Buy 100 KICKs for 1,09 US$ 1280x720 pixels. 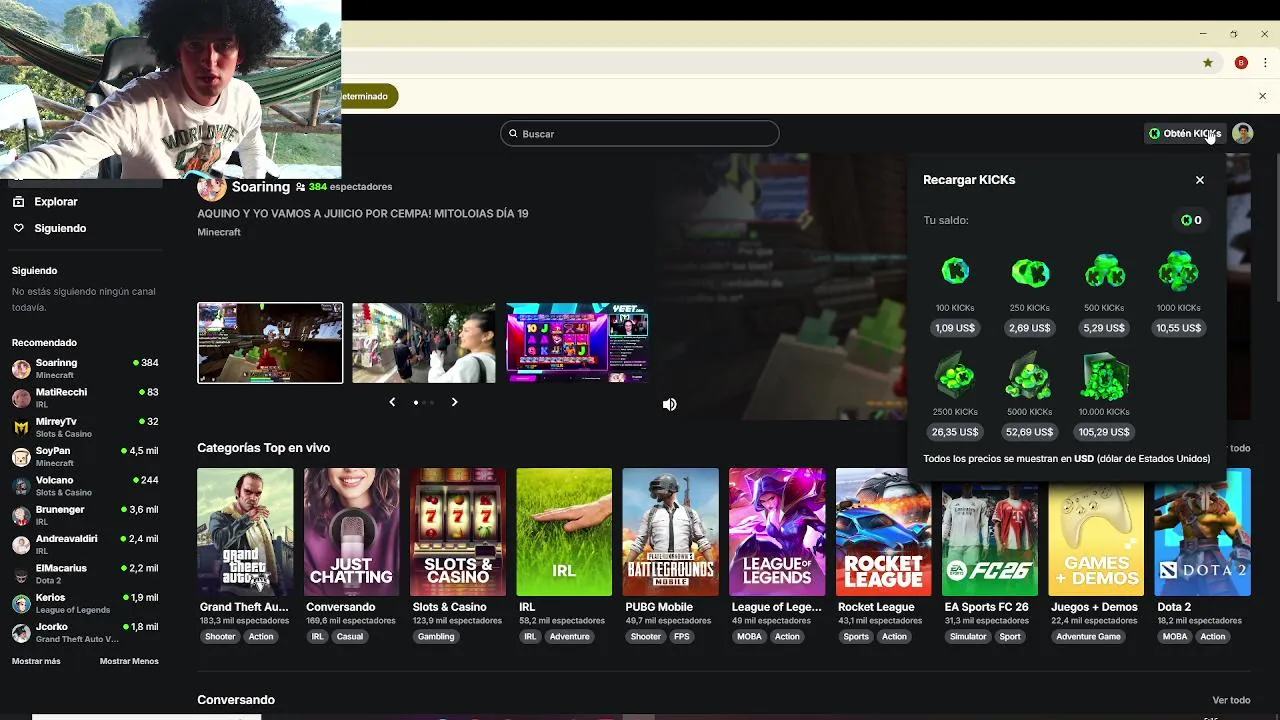point(955,328)
